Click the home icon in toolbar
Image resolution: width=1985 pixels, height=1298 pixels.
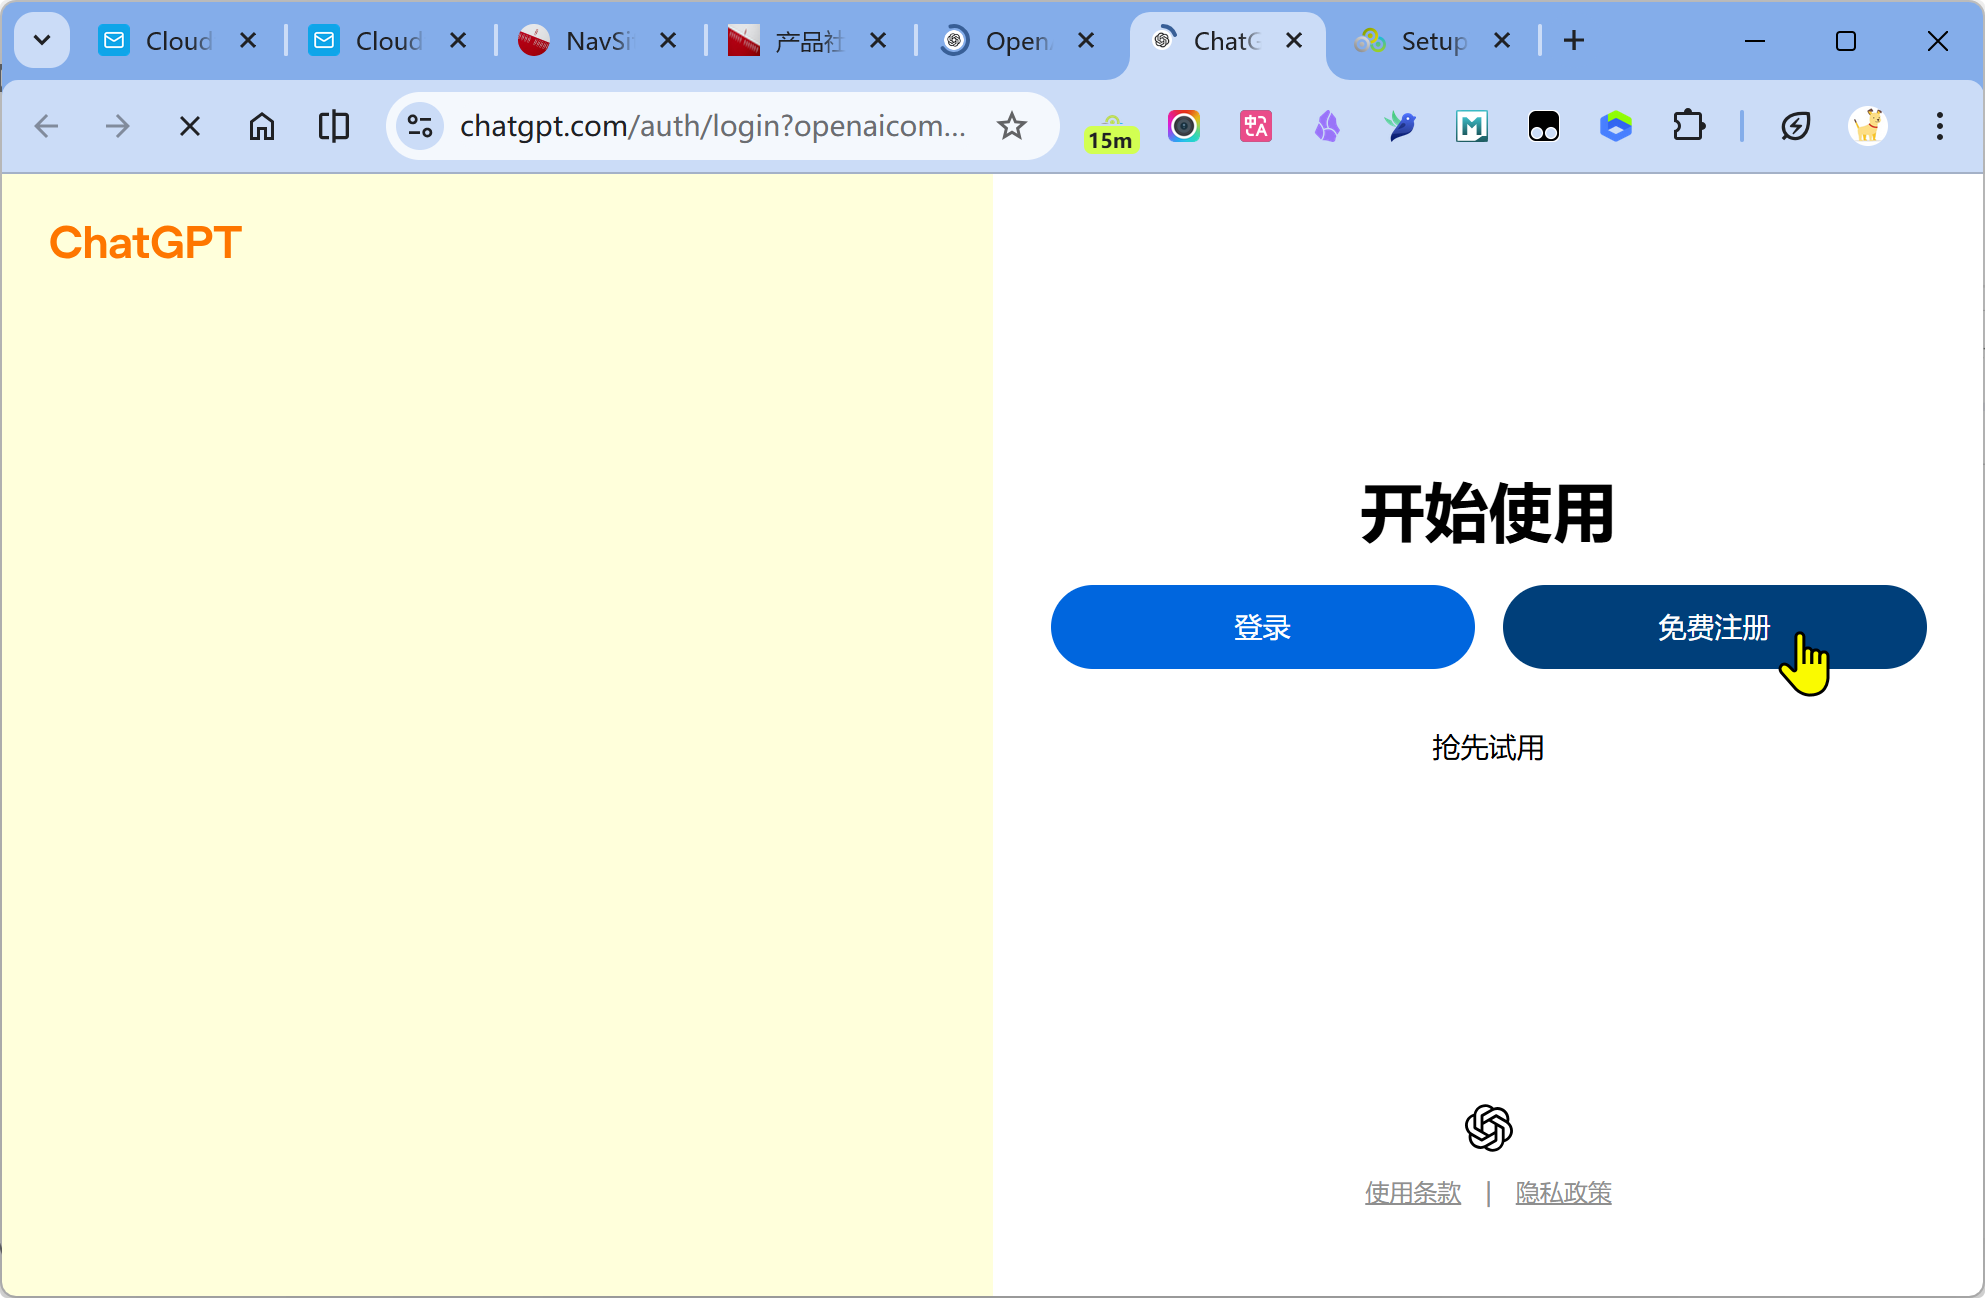[x=262, y=126]
